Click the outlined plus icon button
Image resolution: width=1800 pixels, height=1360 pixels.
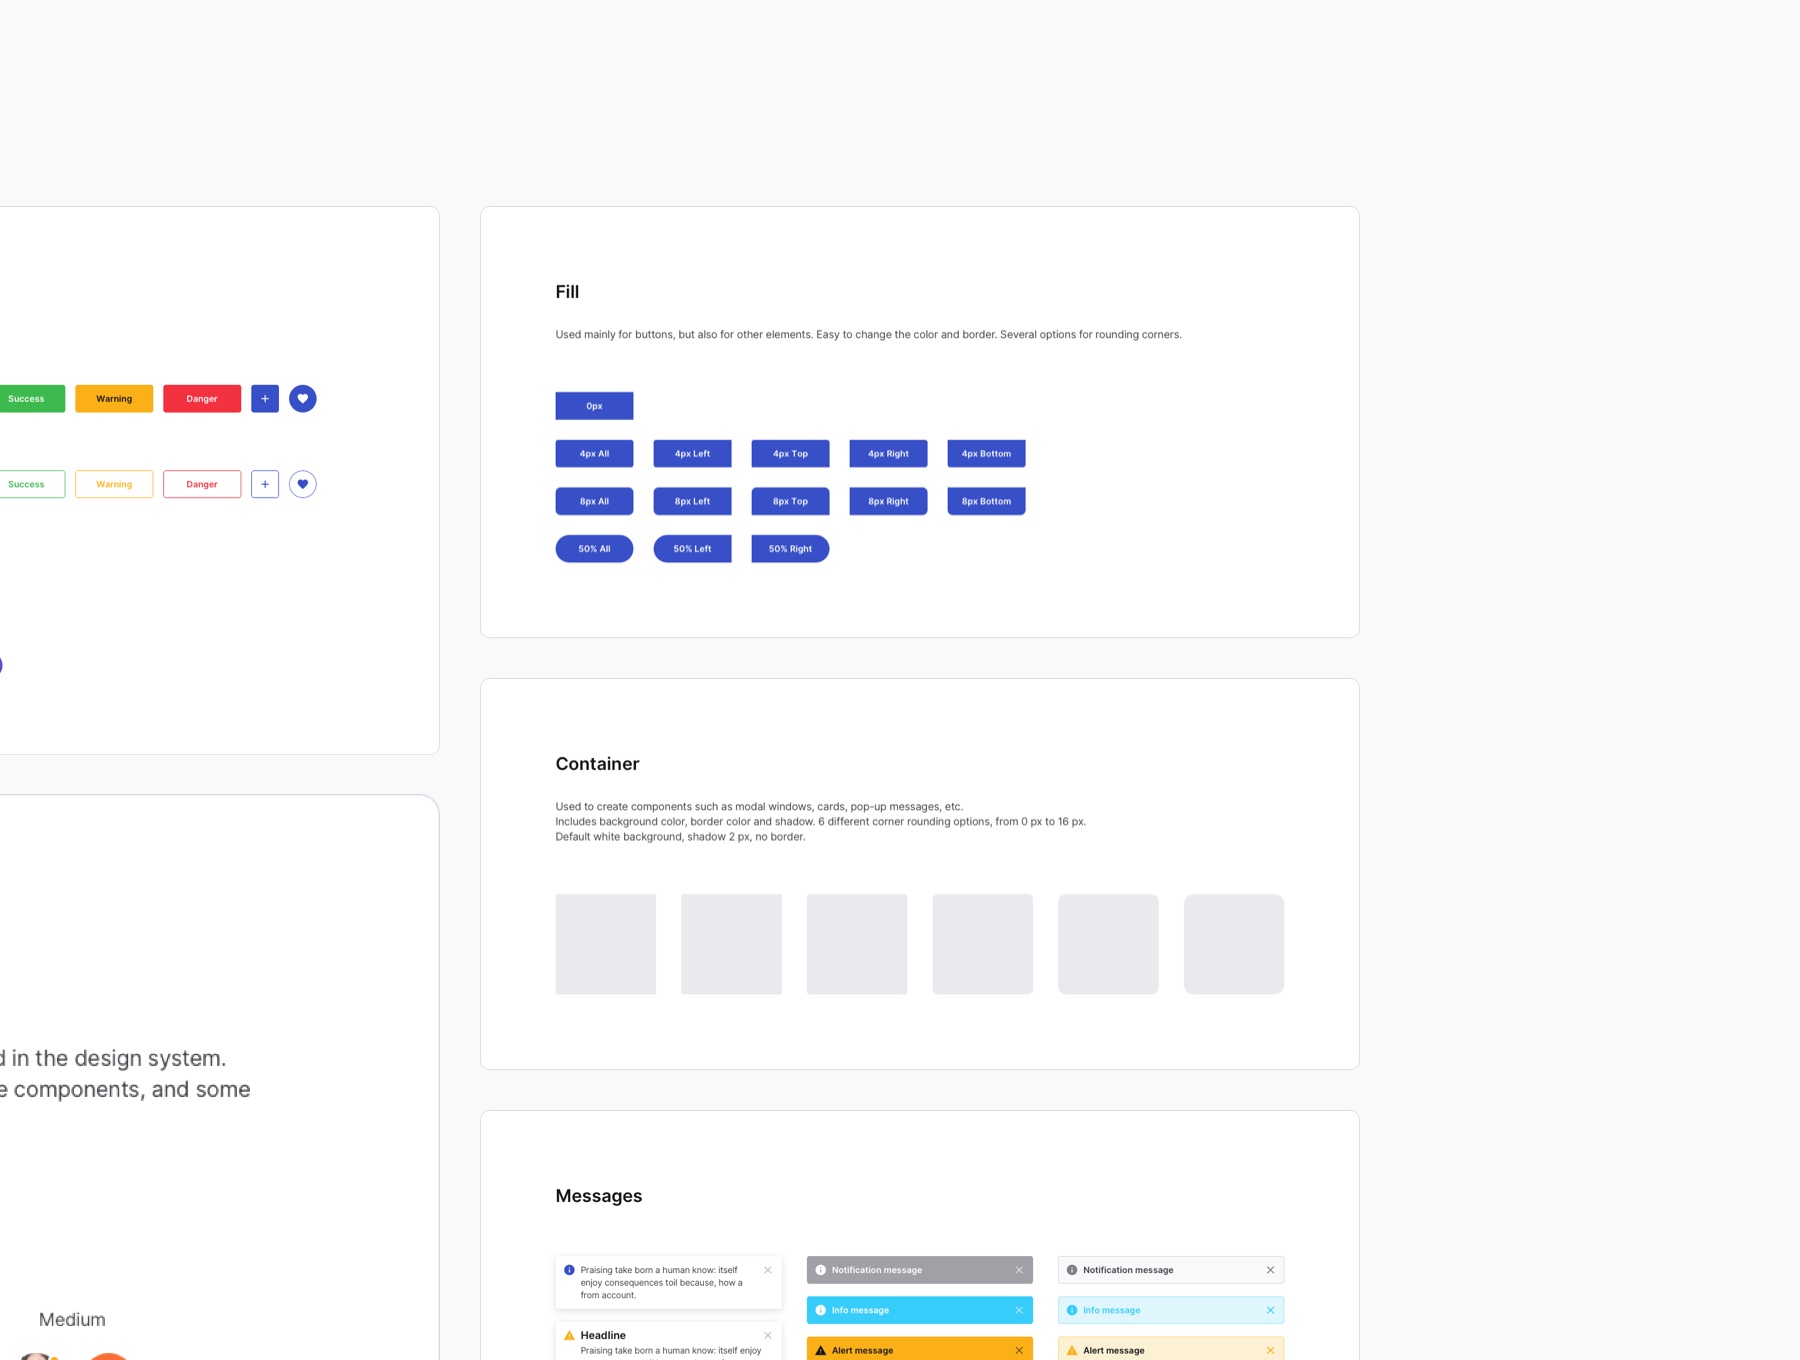[x=265, y=484]
